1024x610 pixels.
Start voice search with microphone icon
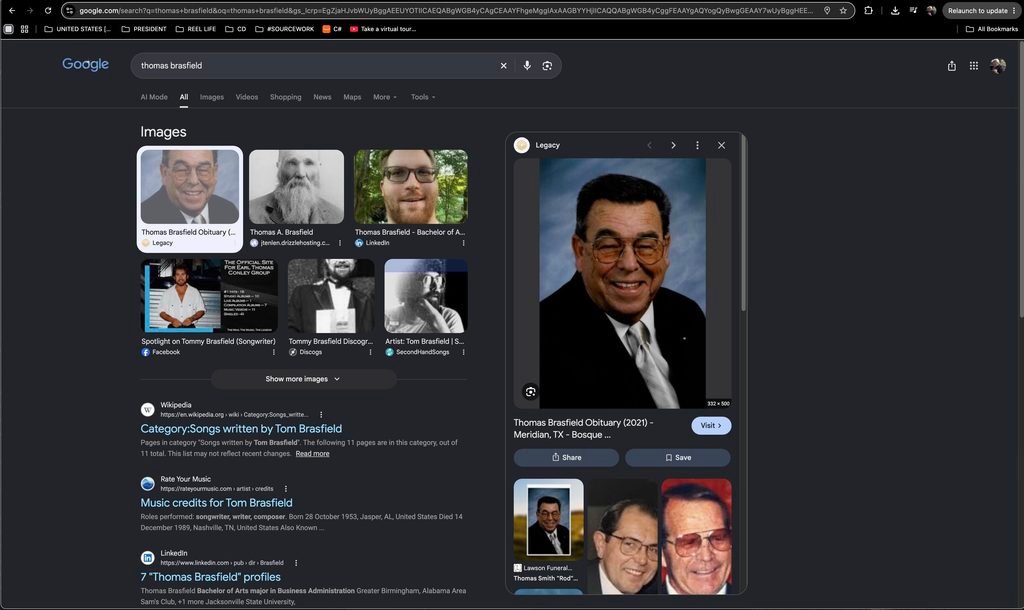pos(527,65)
